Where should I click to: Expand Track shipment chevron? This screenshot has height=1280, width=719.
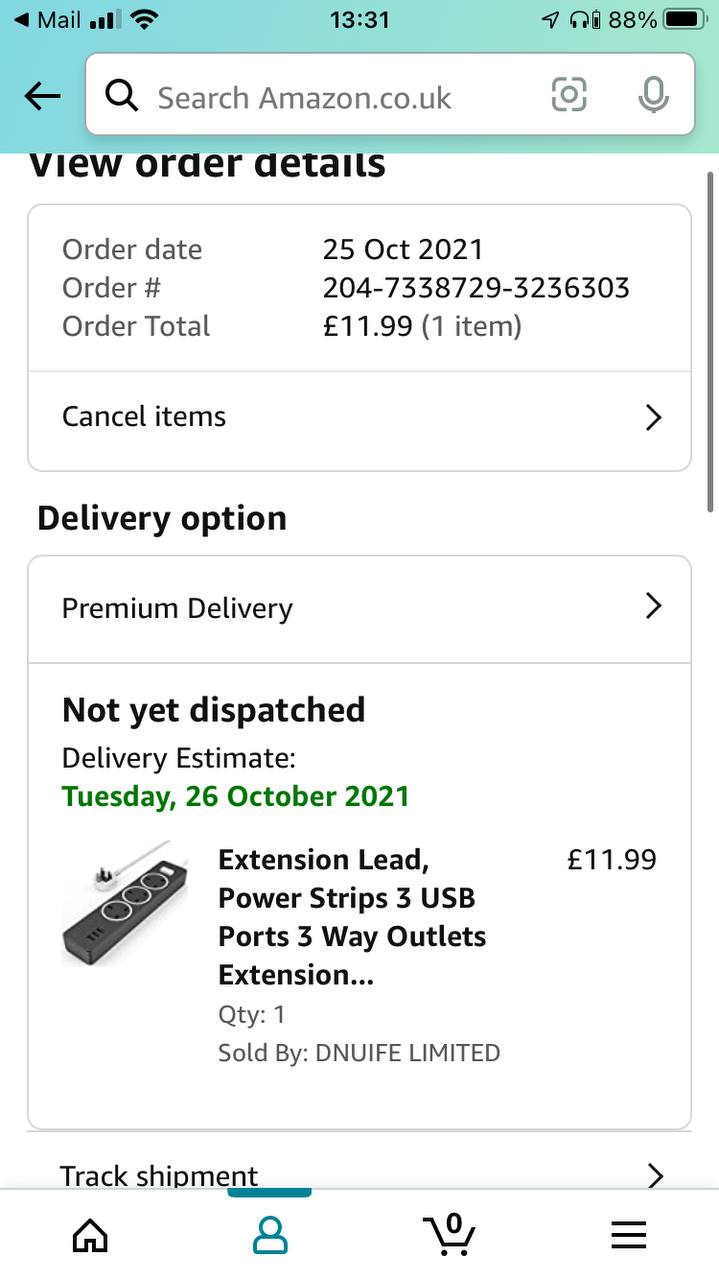tap(655, 1175)
